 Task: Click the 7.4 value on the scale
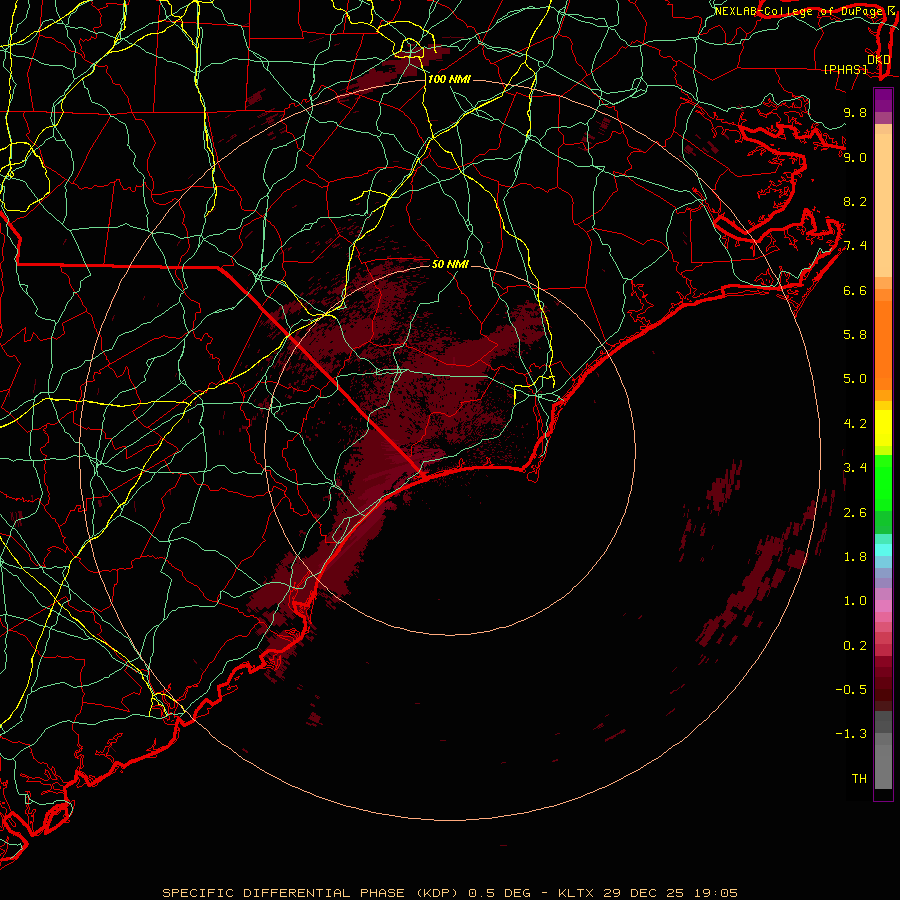tap(855, 246)
